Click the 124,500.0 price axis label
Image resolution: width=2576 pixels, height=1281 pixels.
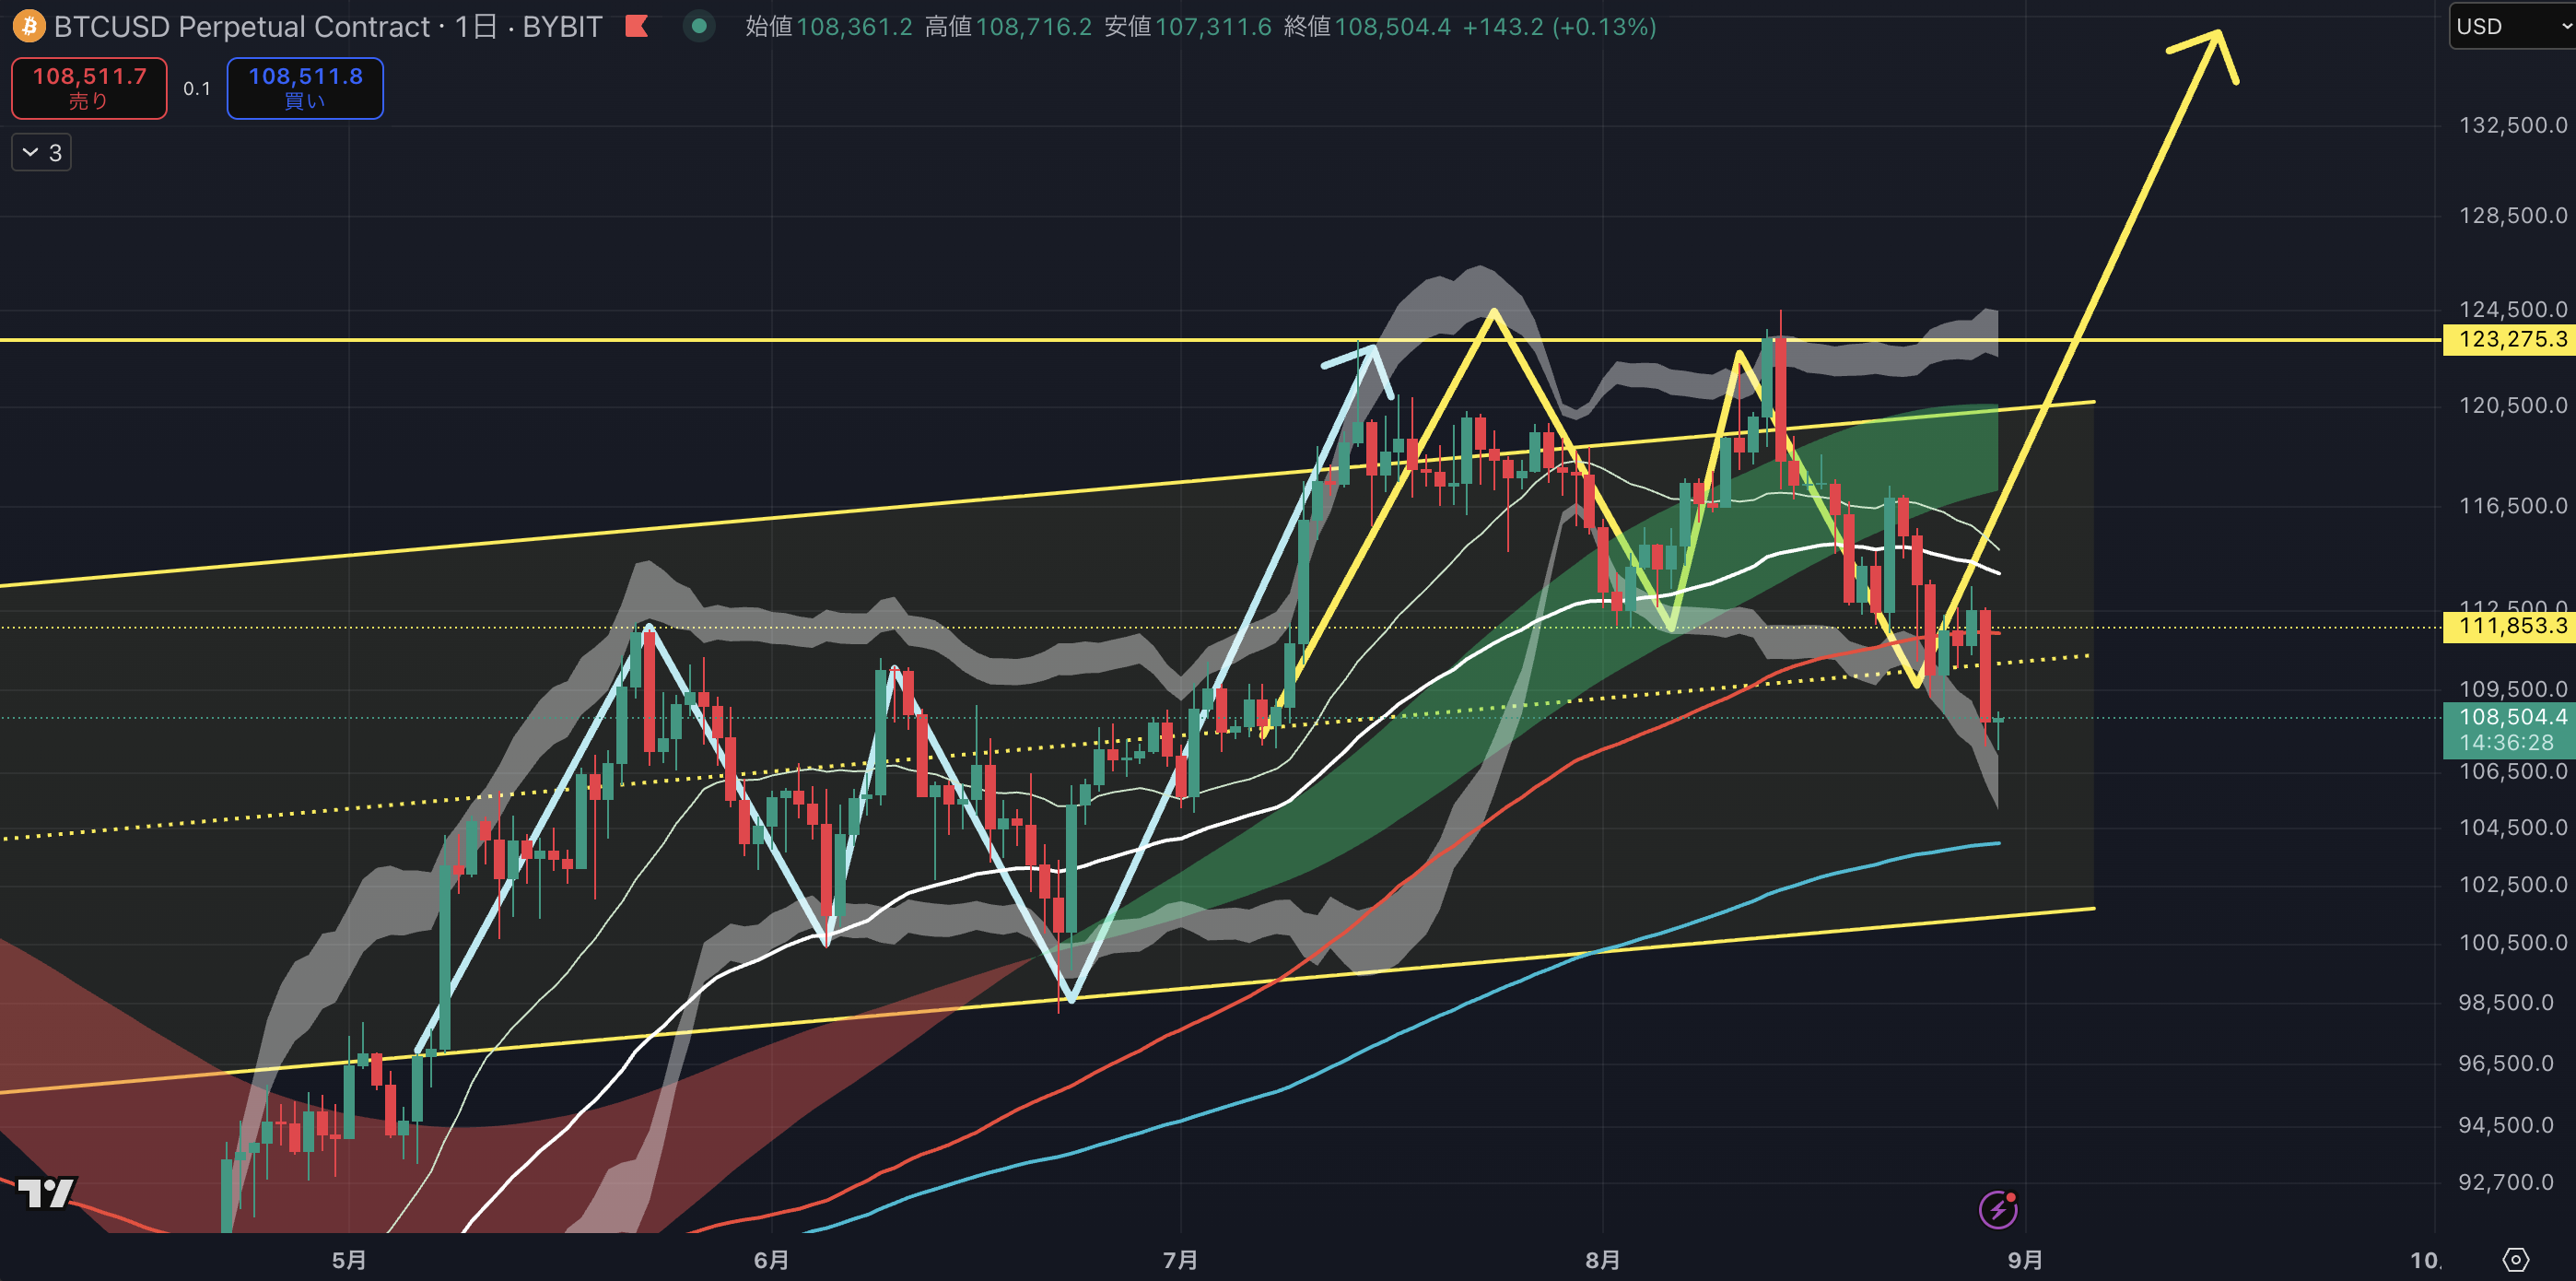[2513, 309]
